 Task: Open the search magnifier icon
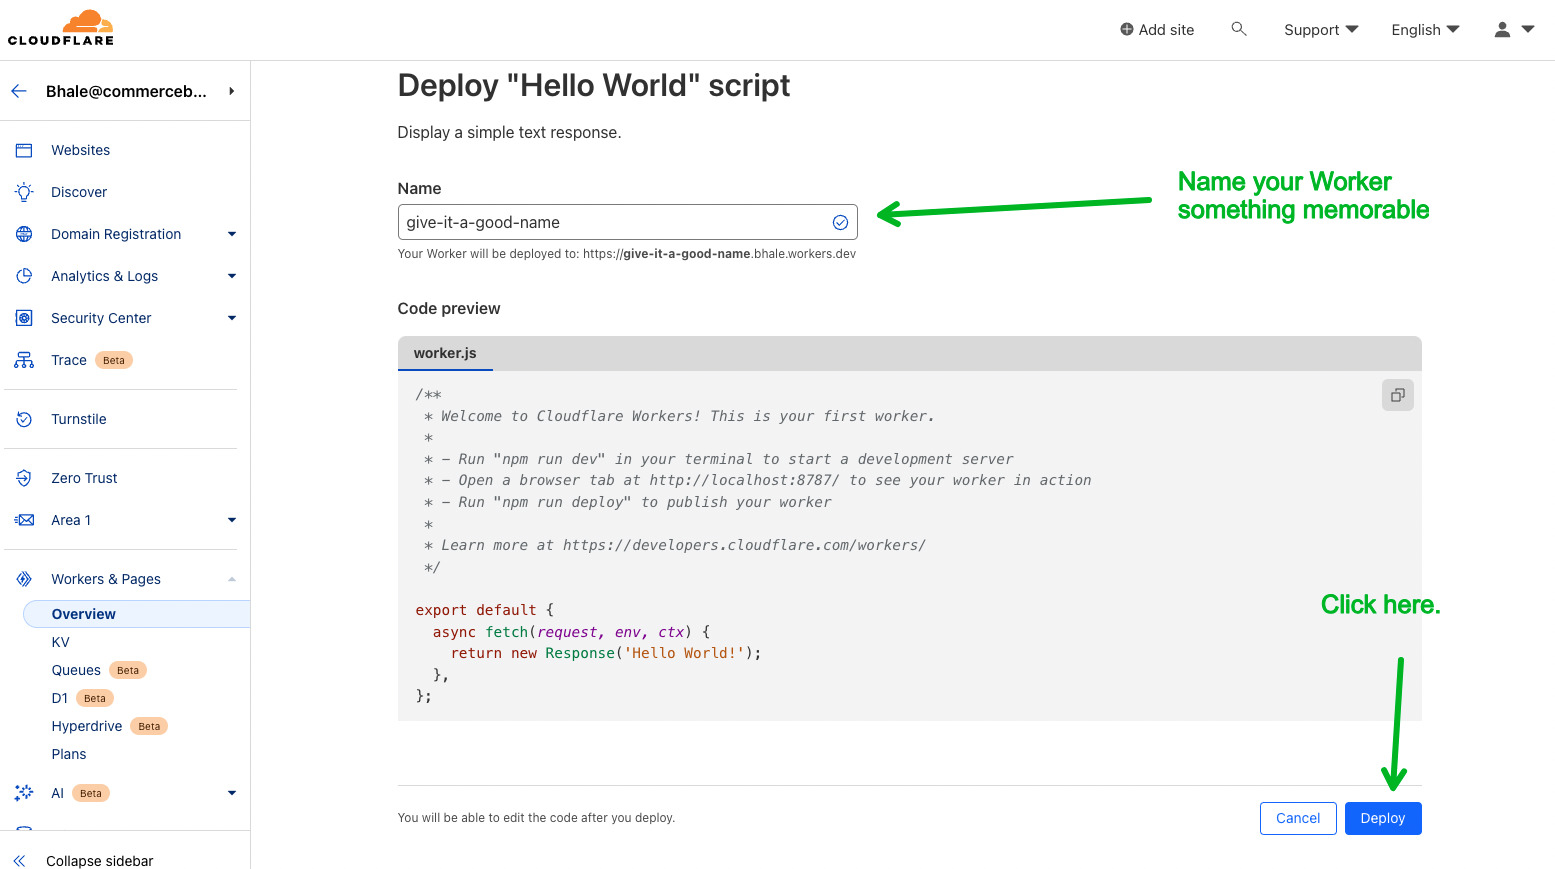1239,29
